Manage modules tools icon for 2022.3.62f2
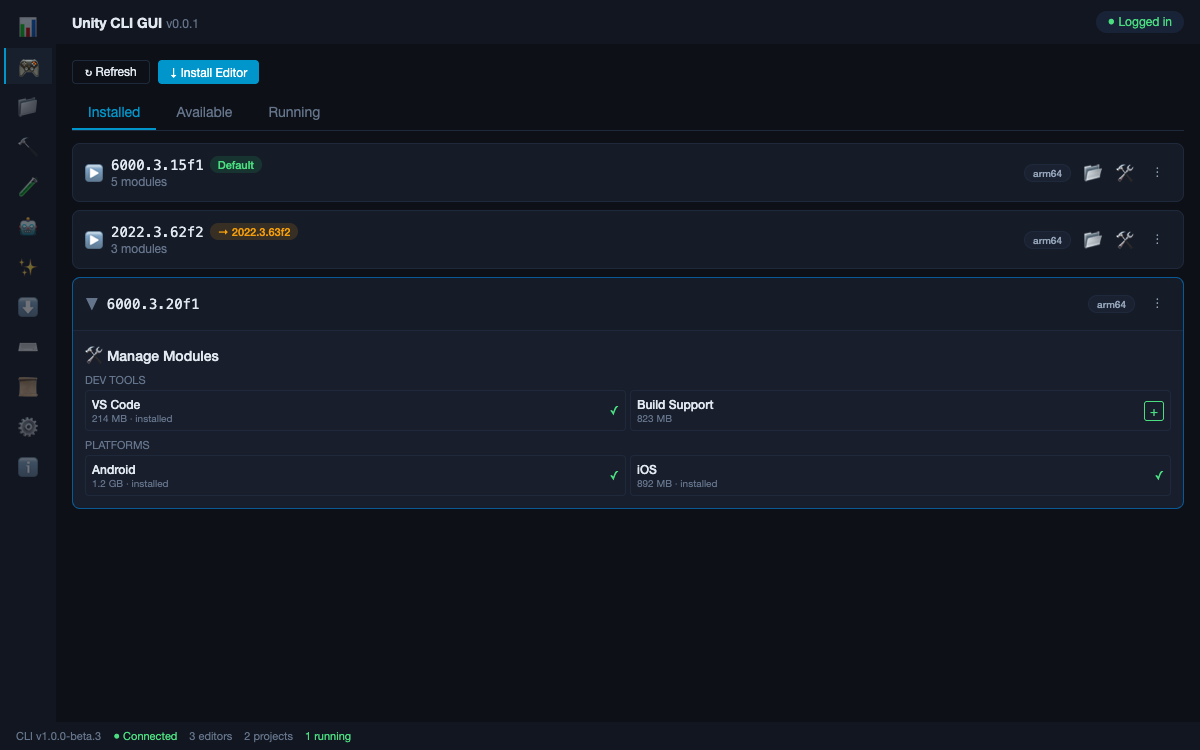 (x=1125, y=240)
